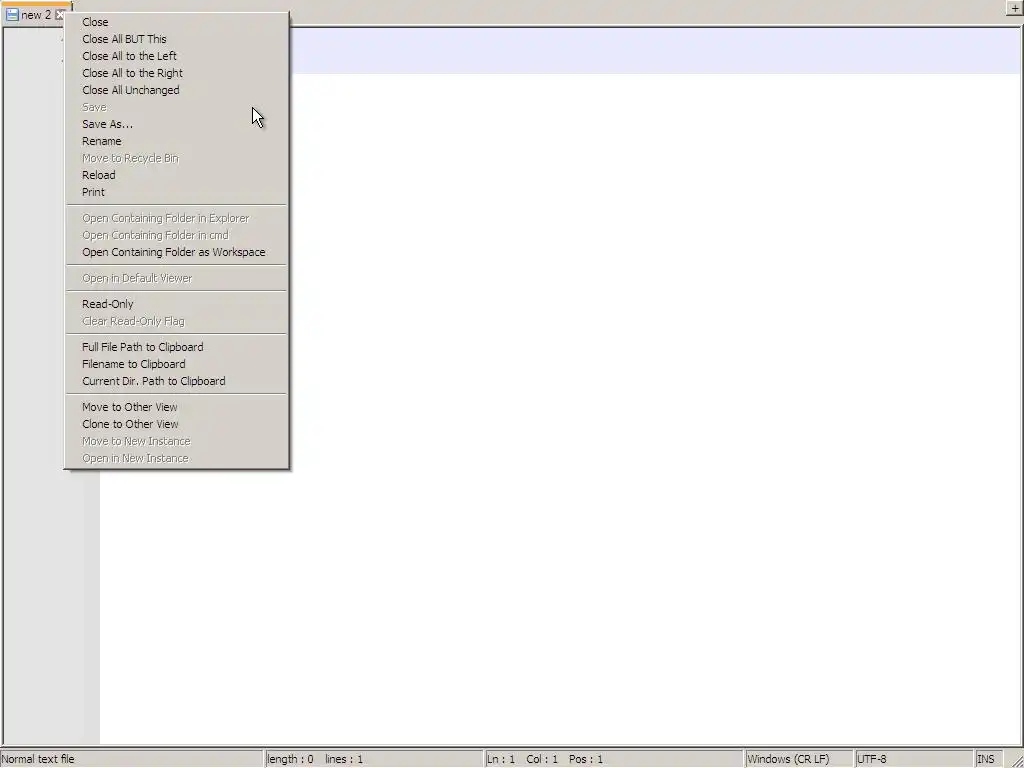The height and width of the screenshot is (768, 1024).
Task: Click Open in Default Viewer
Action: click(x=177, y=278)
